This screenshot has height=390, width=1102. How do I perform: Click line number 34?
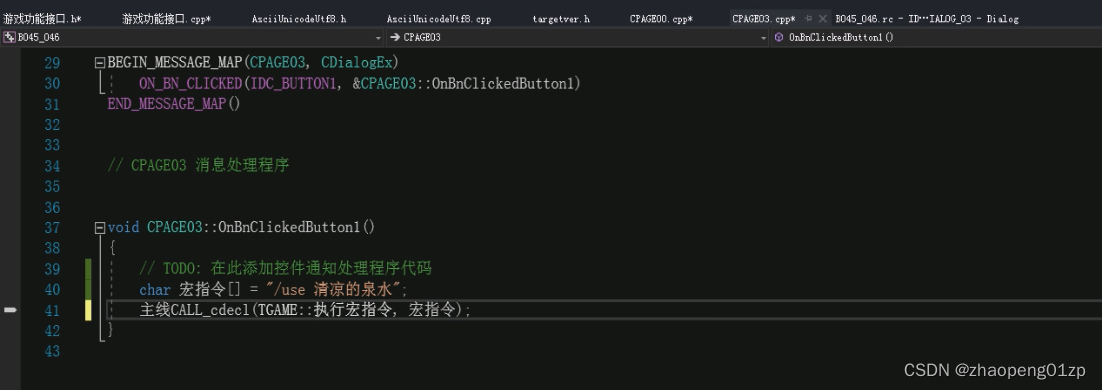click(52, 166)
